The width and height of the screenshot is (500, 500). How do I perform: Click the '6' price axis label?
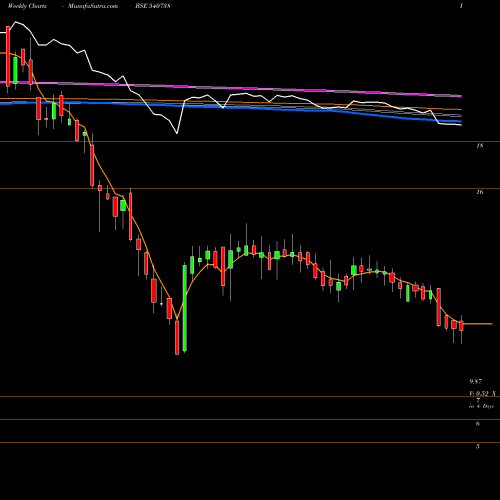coord(478,424)
